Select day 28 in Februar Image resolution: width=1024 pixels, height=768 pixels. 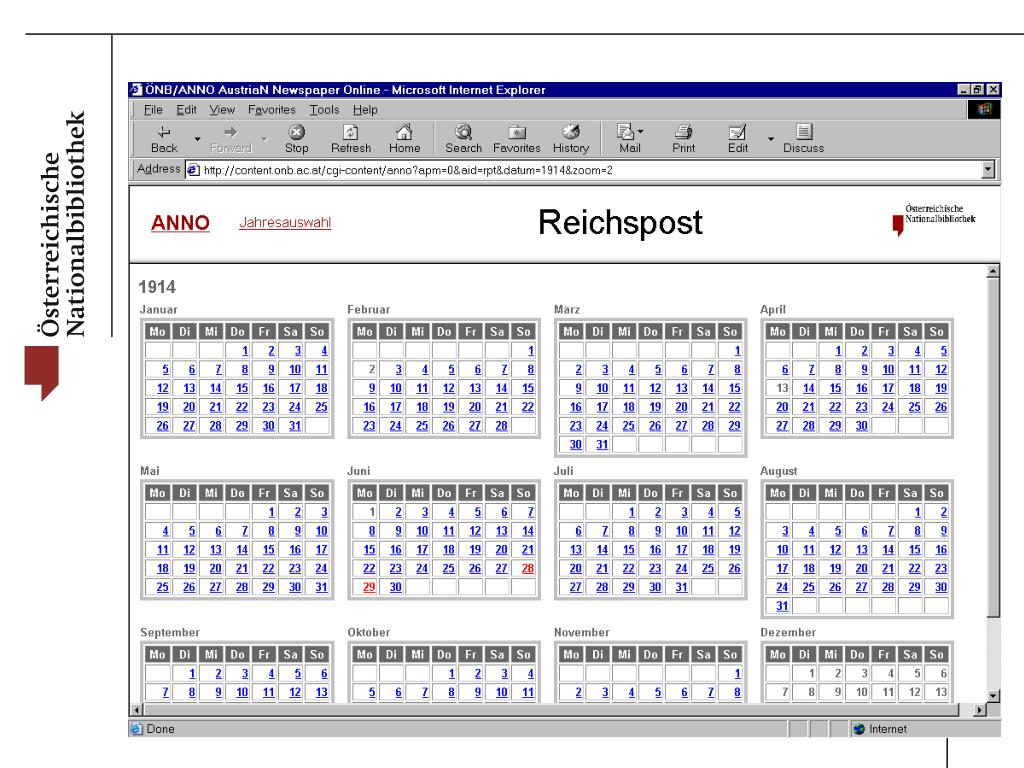point(501,426)
